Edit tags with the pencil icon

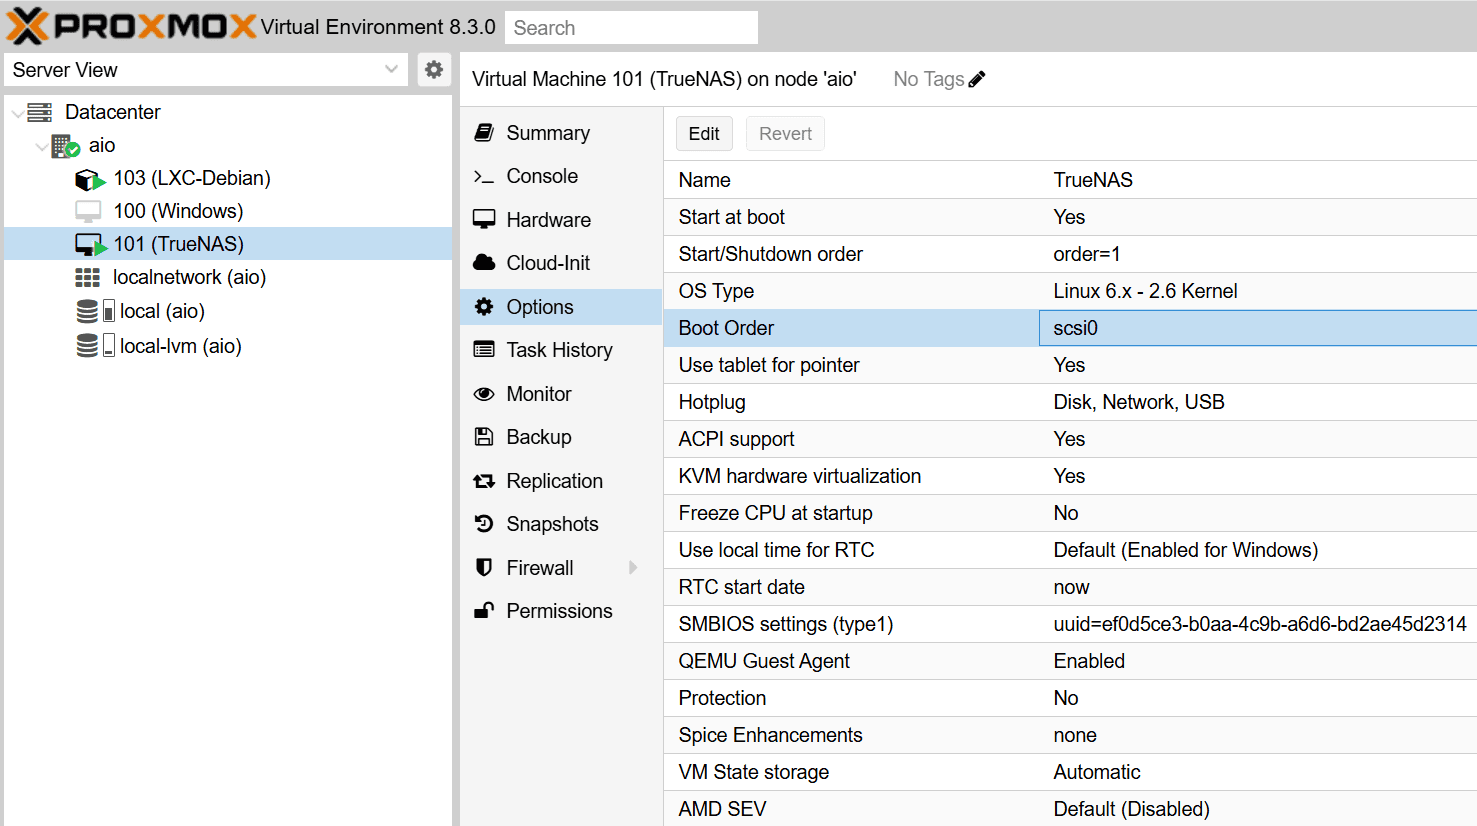[x=977, y=79]
